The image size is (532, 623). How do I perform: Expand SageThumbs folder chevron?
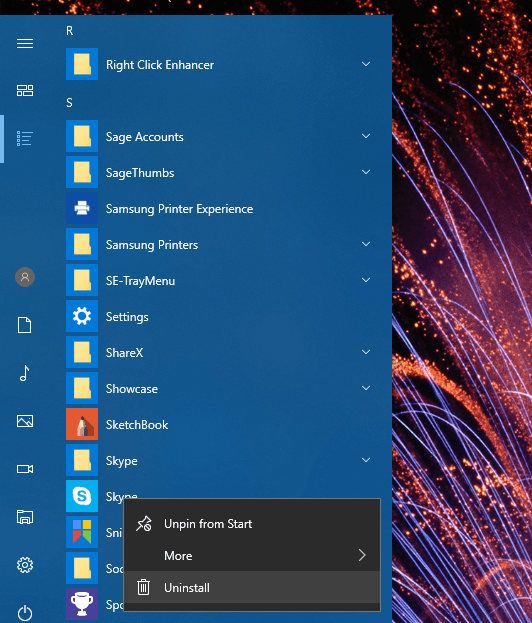[x=366, y=172]
